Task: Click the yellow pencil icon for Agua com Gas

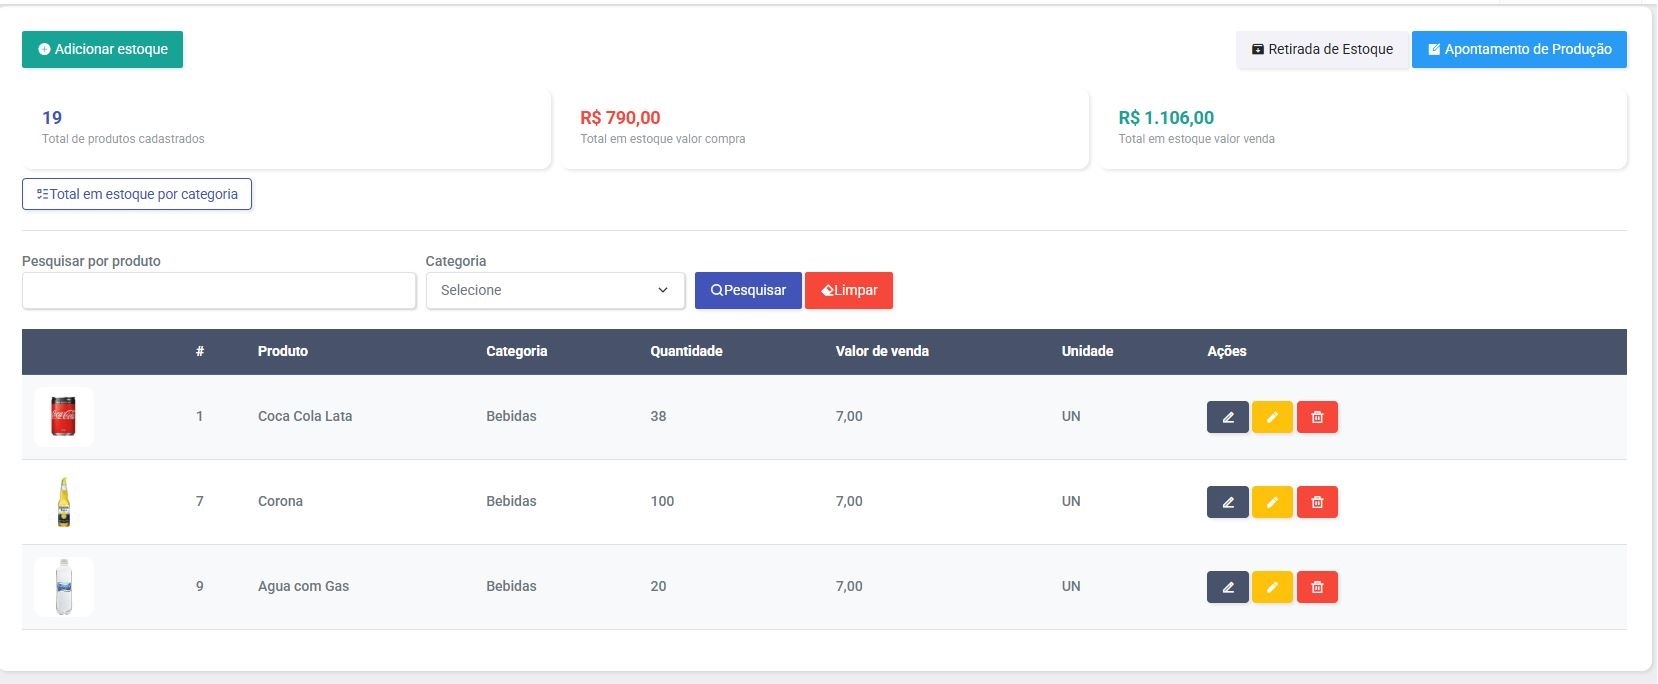Action: (x=1272, y=587)
